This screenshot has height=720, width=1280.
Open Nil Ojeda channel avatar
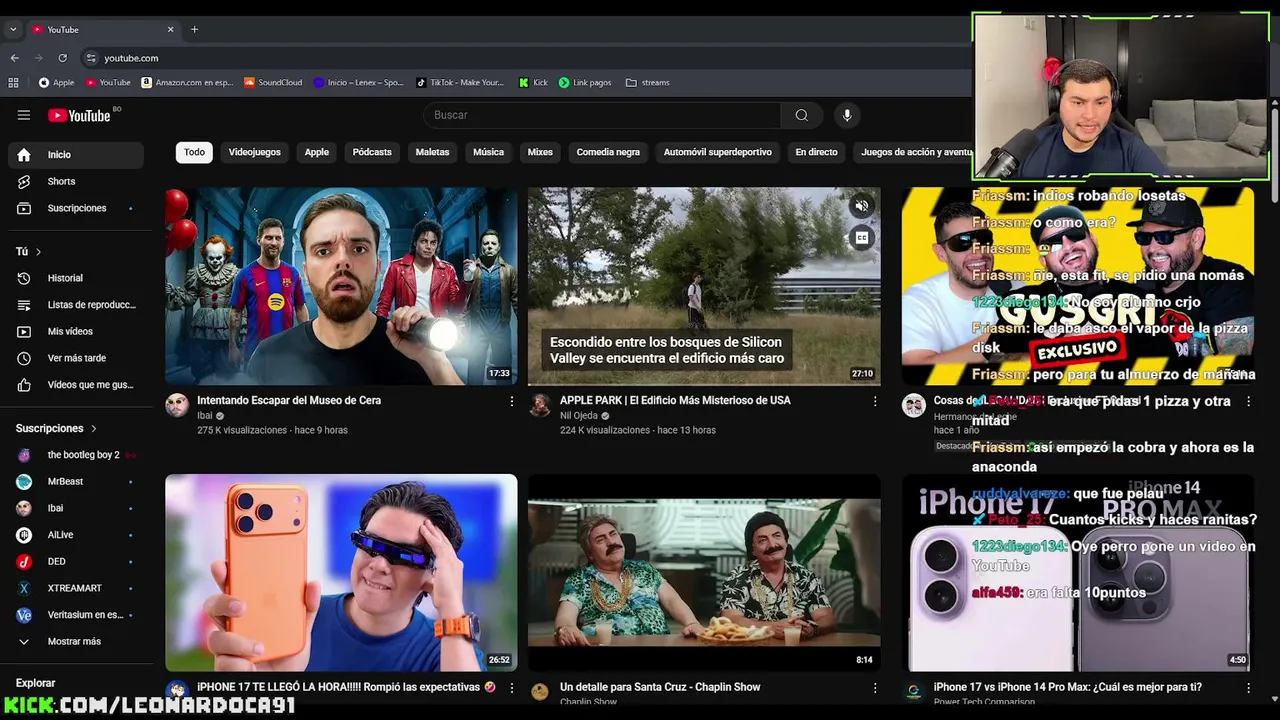click(x=540, y=405)
